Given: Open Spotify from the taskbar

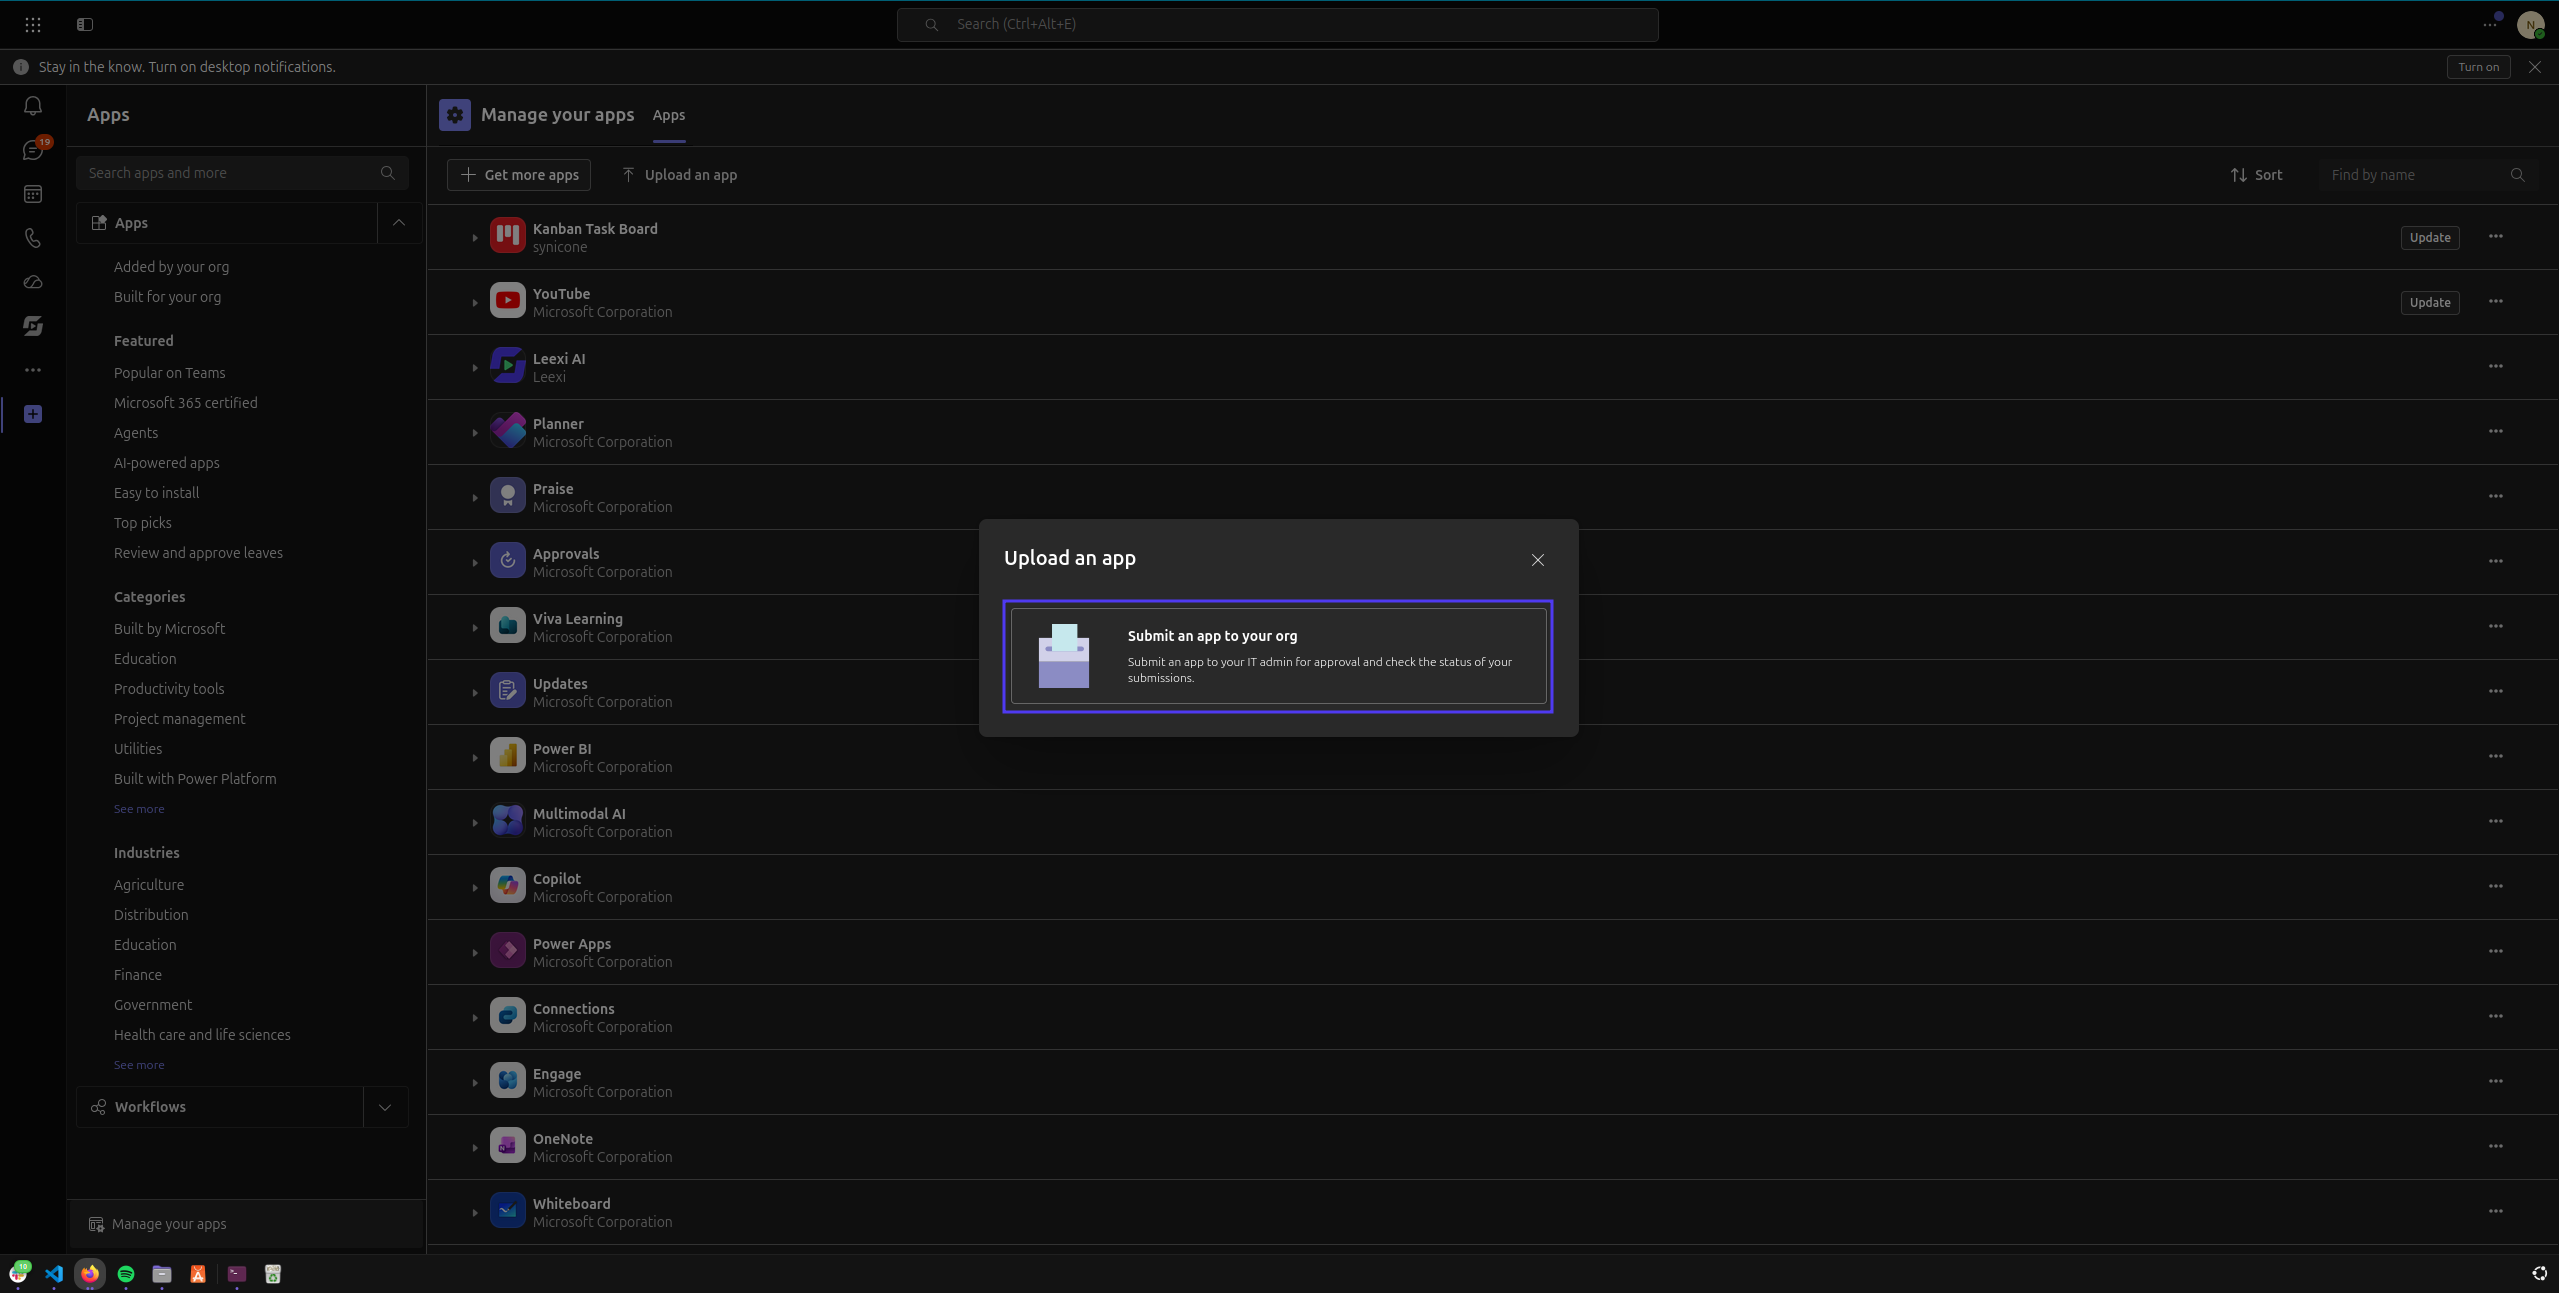Looking at the screenshot, I should coord(126,1273).
